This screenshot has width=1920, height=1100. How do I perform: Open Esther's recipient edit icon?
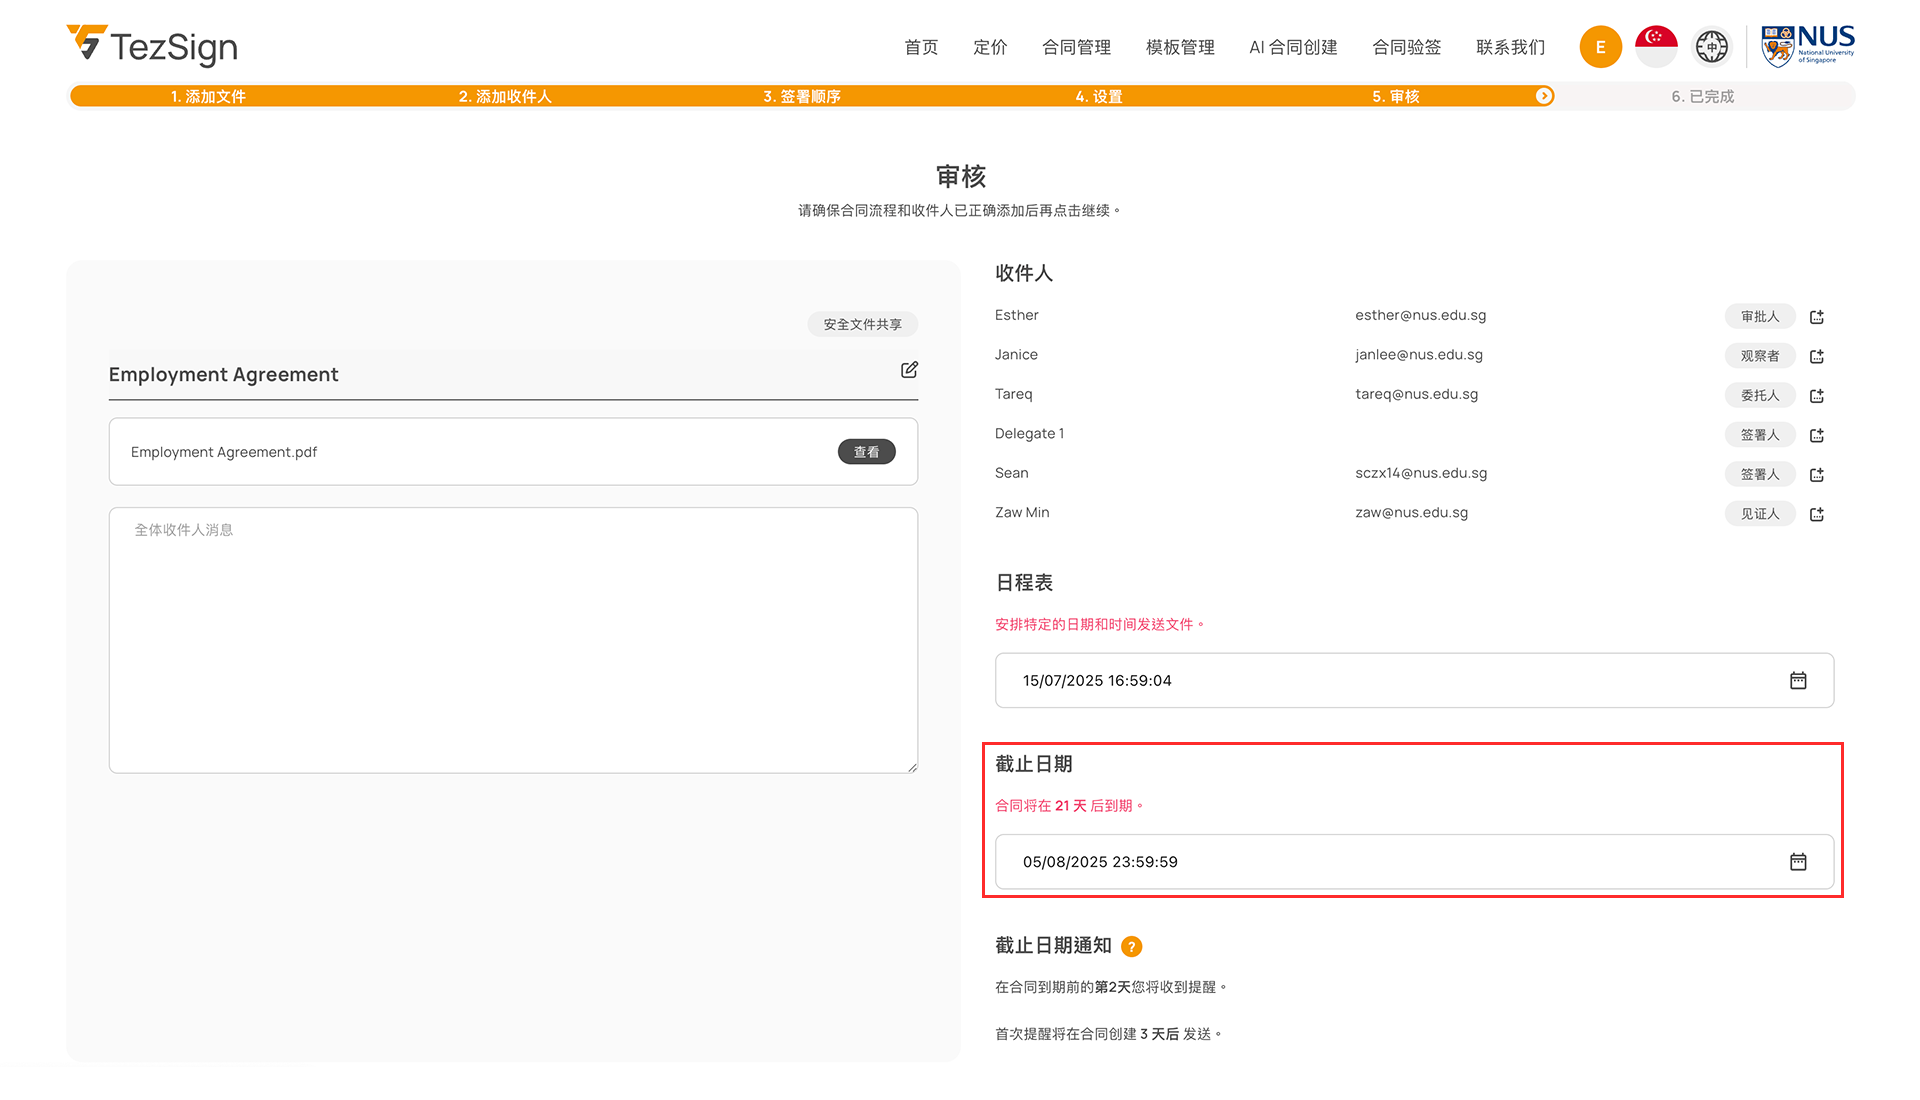click(1817, 317)
